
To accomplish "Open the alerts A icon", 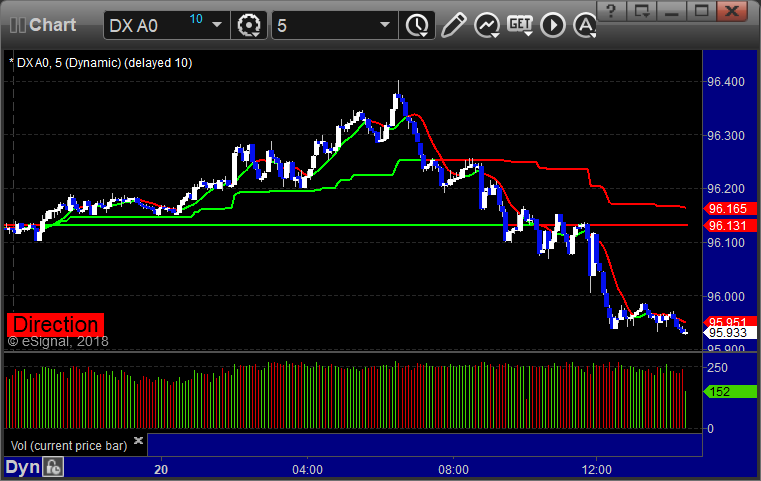I will point(585,25).
